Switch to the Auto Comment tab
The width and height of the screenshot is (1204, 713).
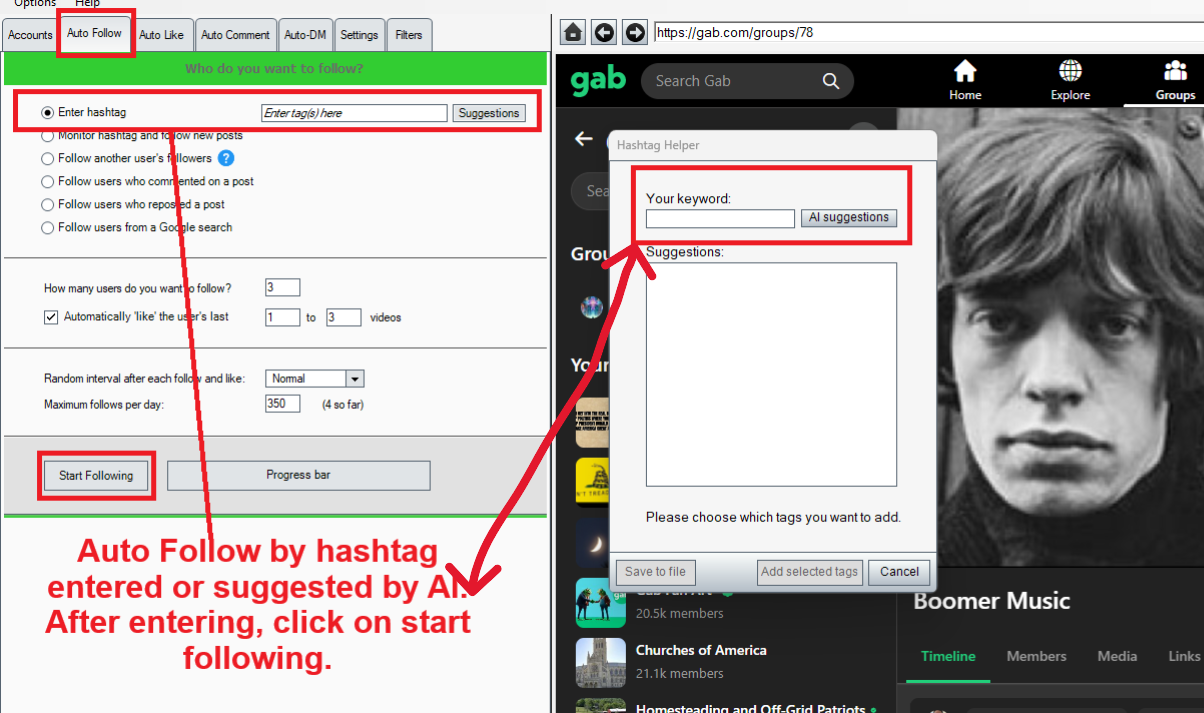[x=235, y=35]
